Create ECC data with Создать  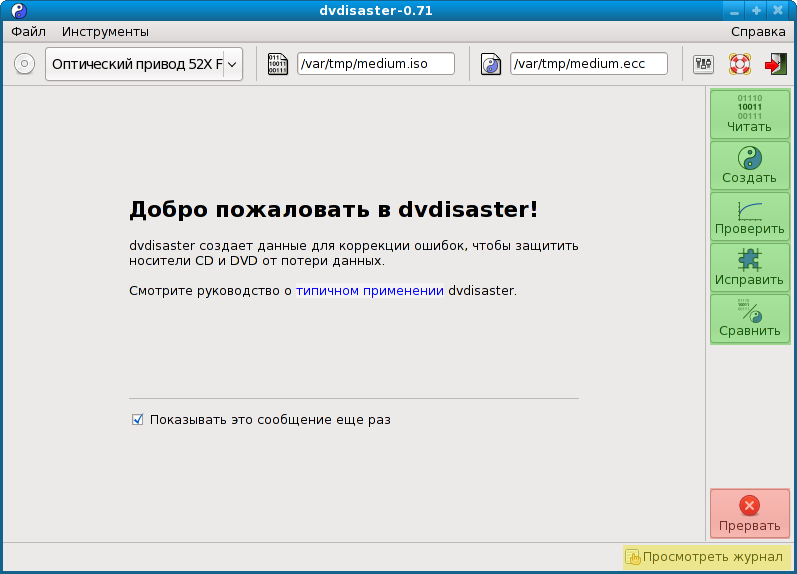[750, 165]
